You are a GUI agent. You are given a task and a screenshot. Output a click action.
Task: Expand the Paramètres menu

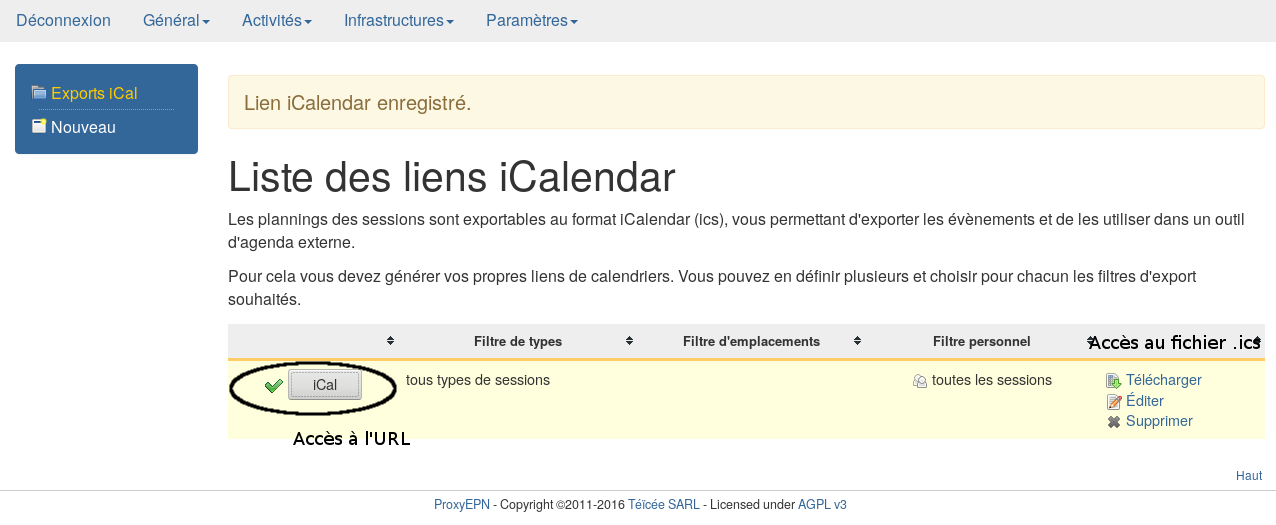(x=531, y=21)
